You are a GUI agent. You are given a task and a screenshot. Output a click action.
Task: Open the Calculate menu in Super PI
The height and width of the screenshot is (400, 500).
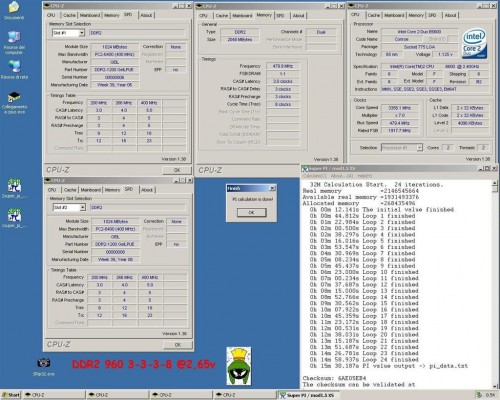pyautogui.click(x=314, y=176)
